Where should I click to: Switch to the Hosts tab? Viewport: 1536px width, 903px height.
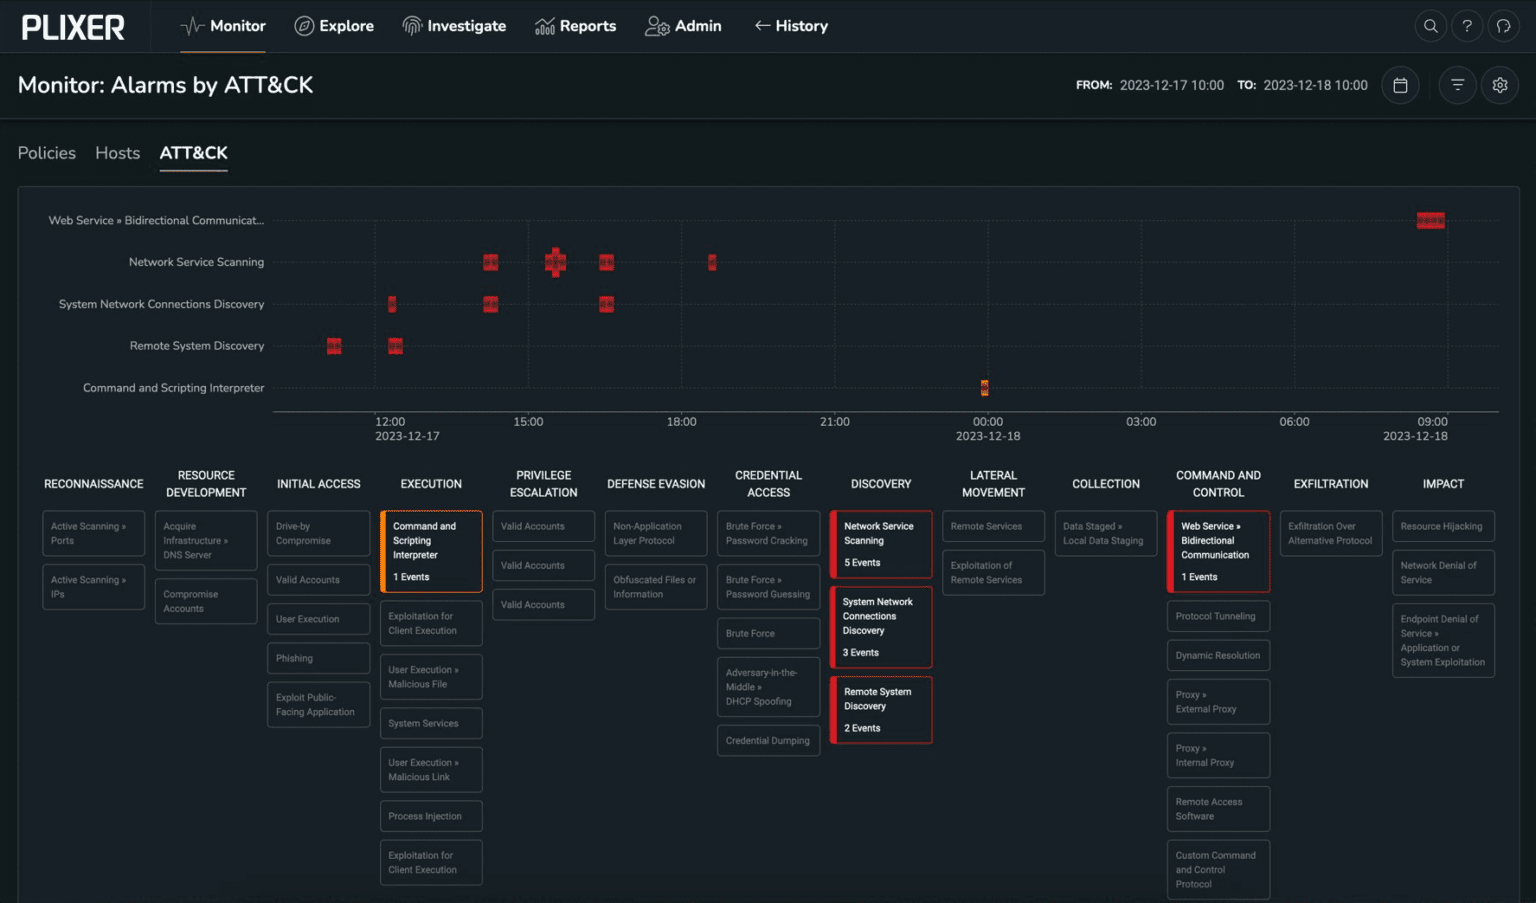pyautogui.click(x=117, y=153)
